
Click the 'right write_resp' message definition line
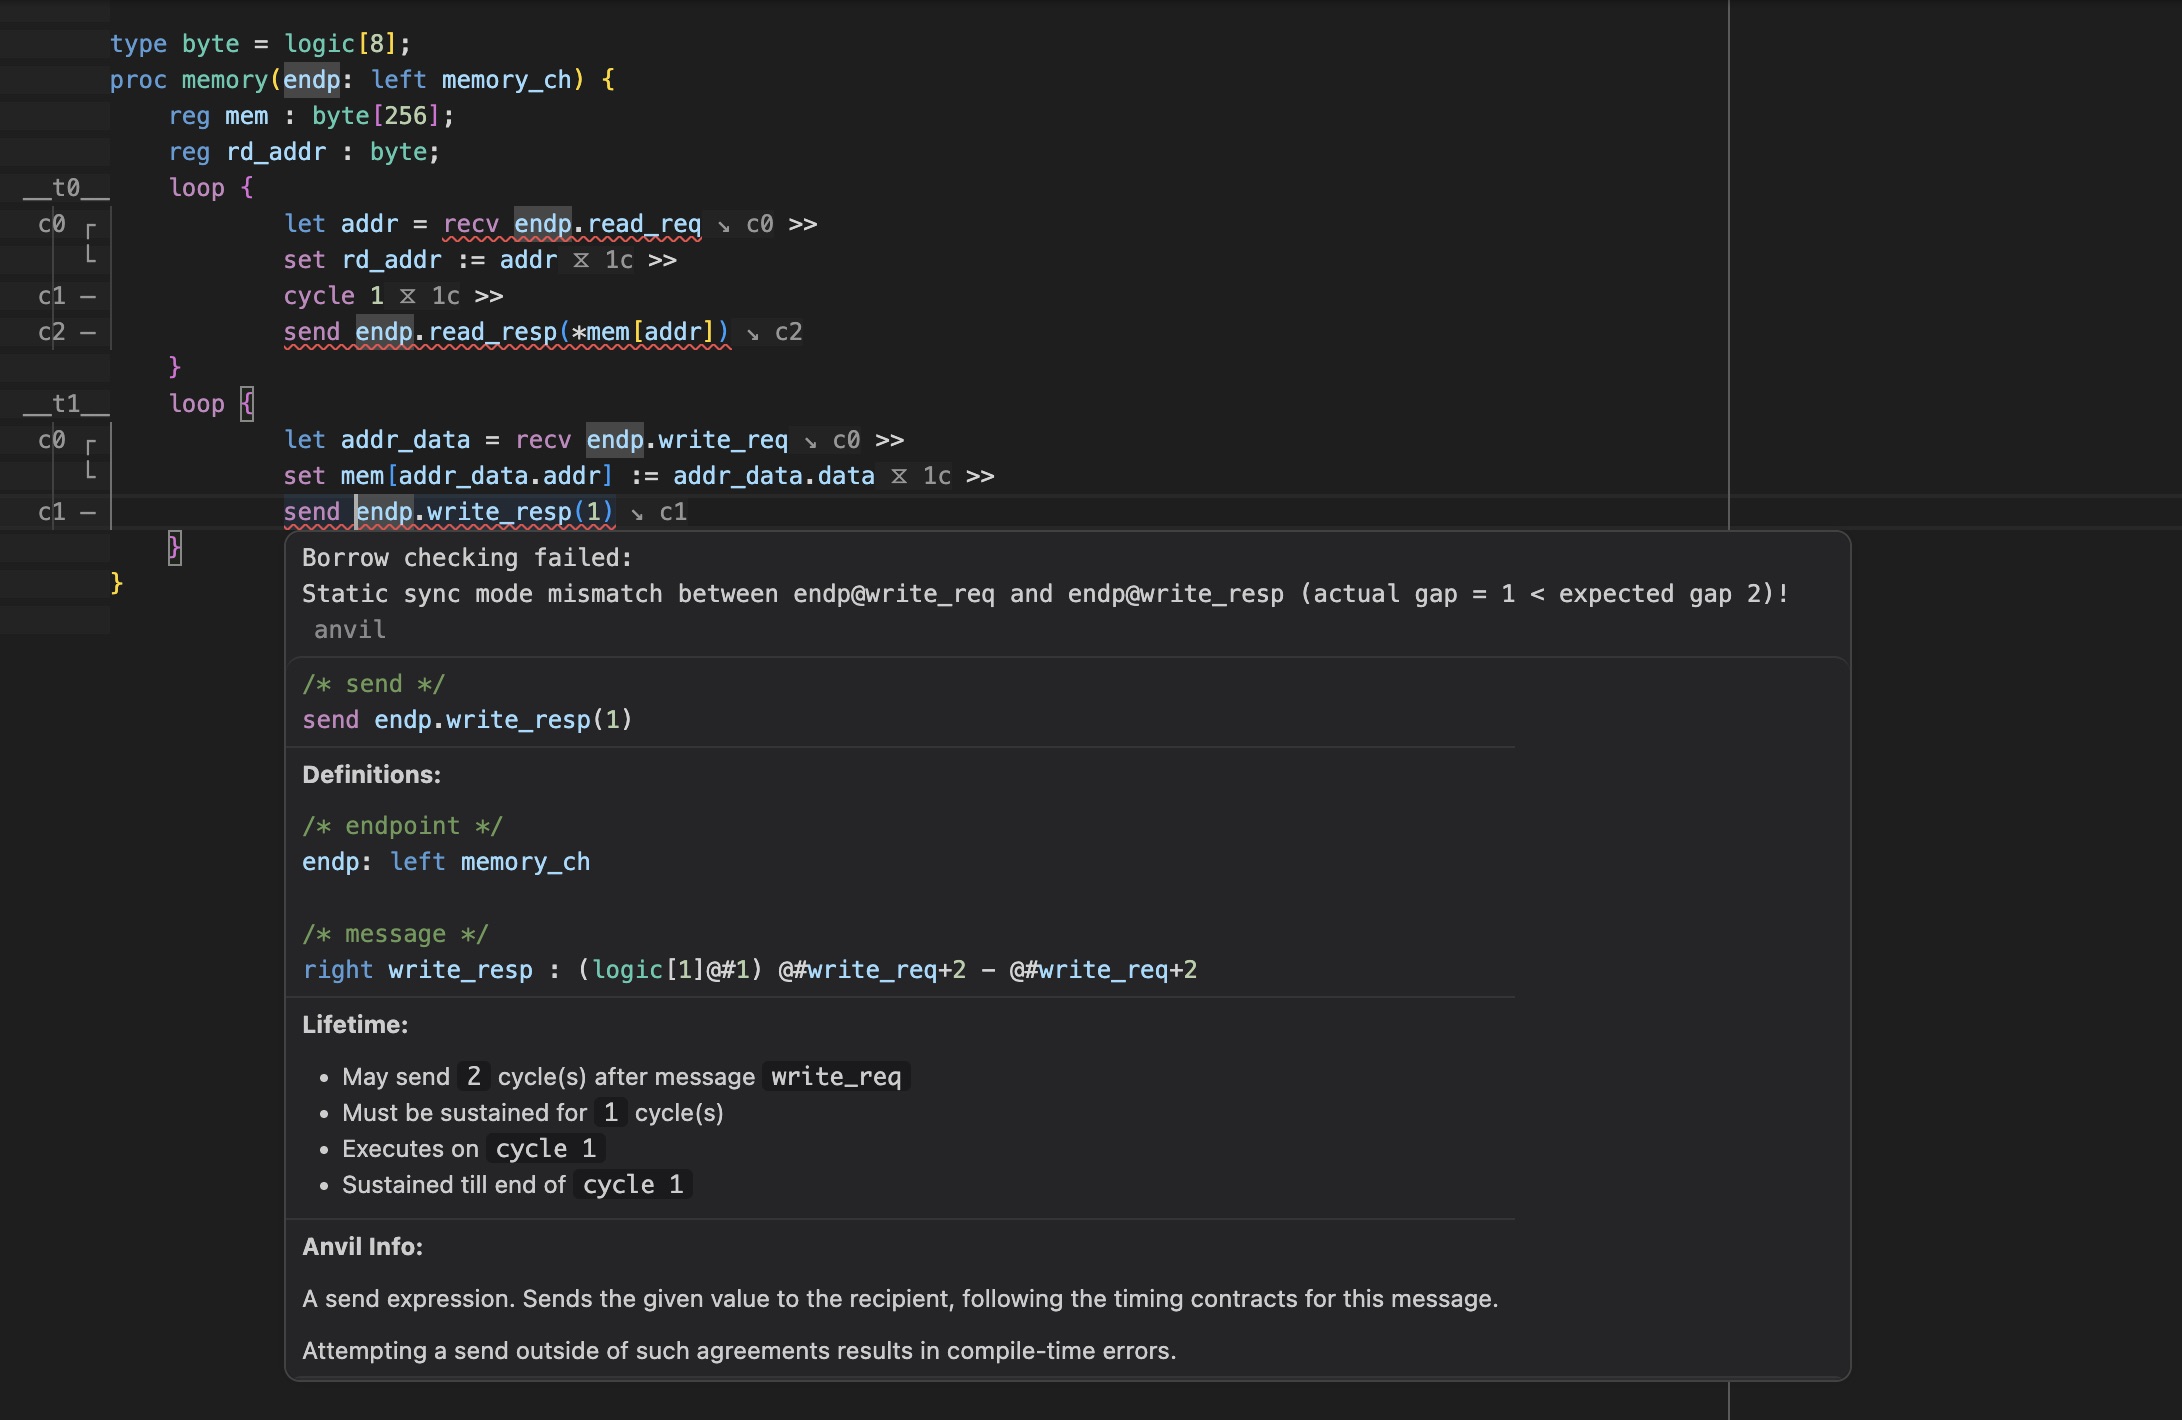click(749, 970)
